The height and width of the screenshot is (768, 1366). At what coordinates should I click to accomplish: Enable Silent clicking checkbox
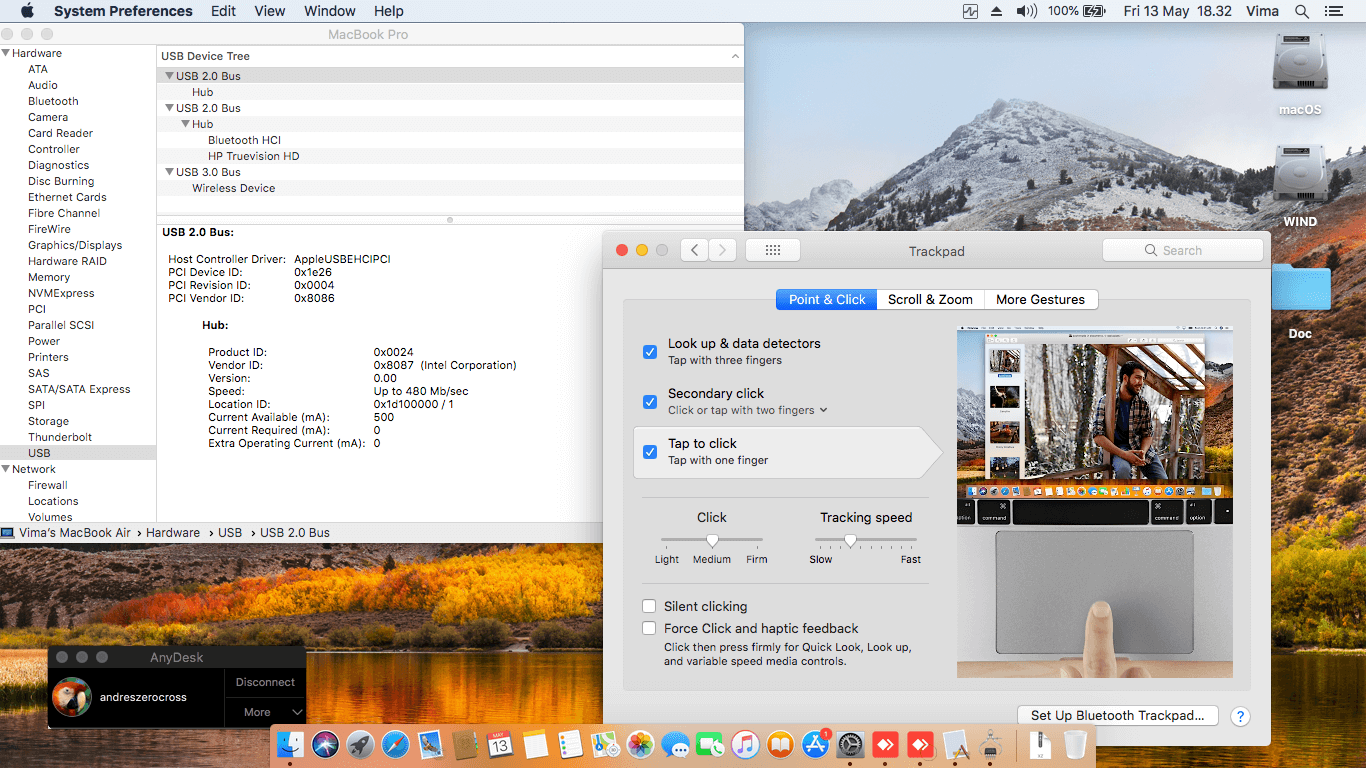[x=650, y=606]
